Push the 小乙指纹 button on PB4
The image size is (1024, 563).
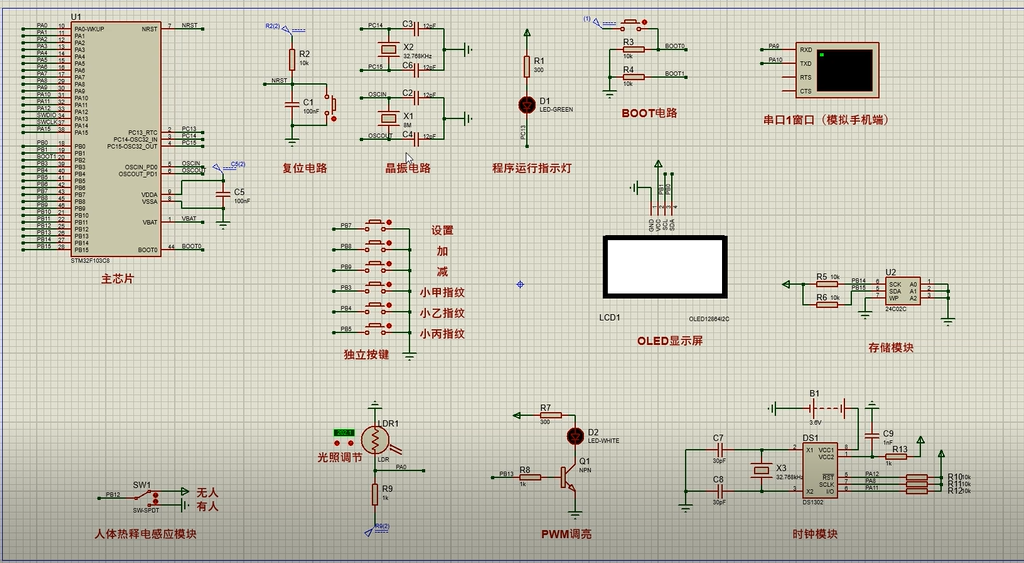coord(377,309)
